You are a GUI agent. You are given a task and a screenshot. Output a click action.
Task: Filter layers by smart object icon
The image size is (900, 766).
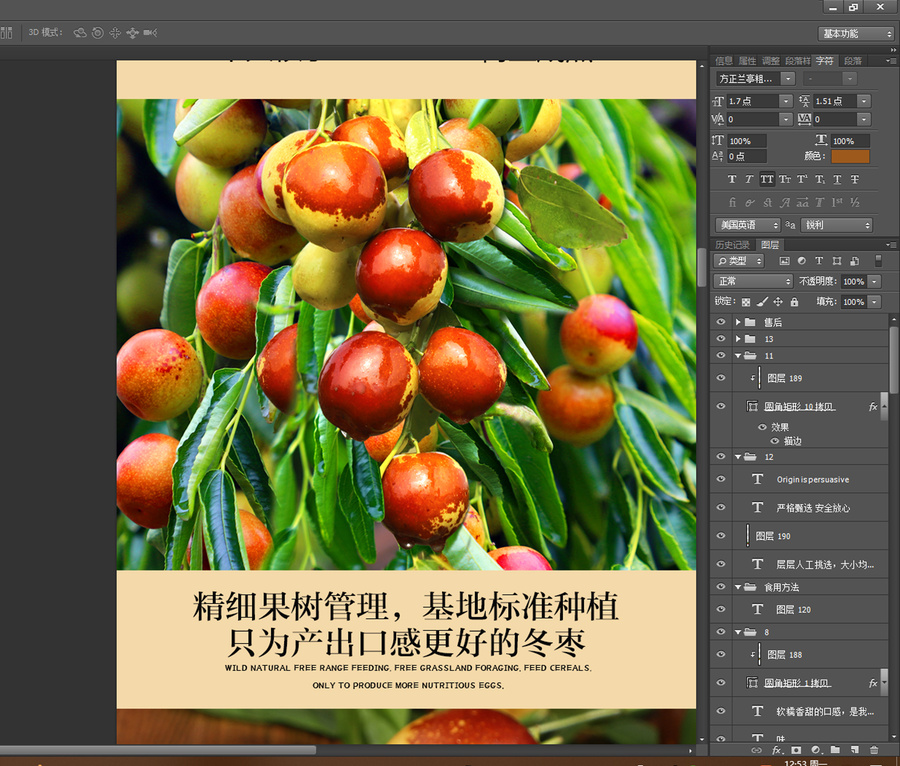pyautogui.click(x=855, y=261)
